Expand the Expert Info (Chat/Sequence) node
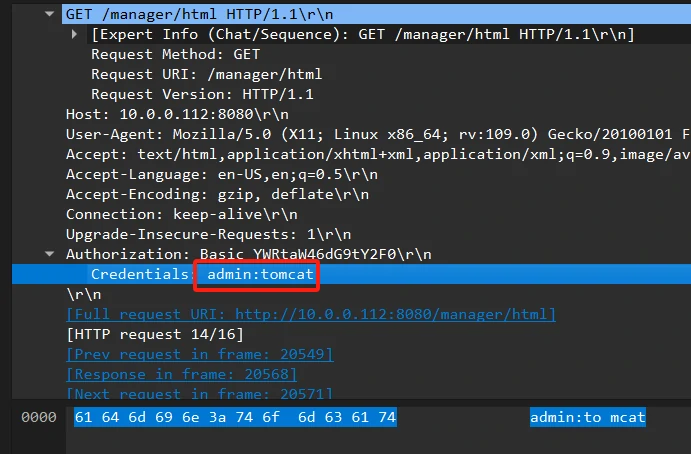 pyautogui.click(x=76, y=34)
